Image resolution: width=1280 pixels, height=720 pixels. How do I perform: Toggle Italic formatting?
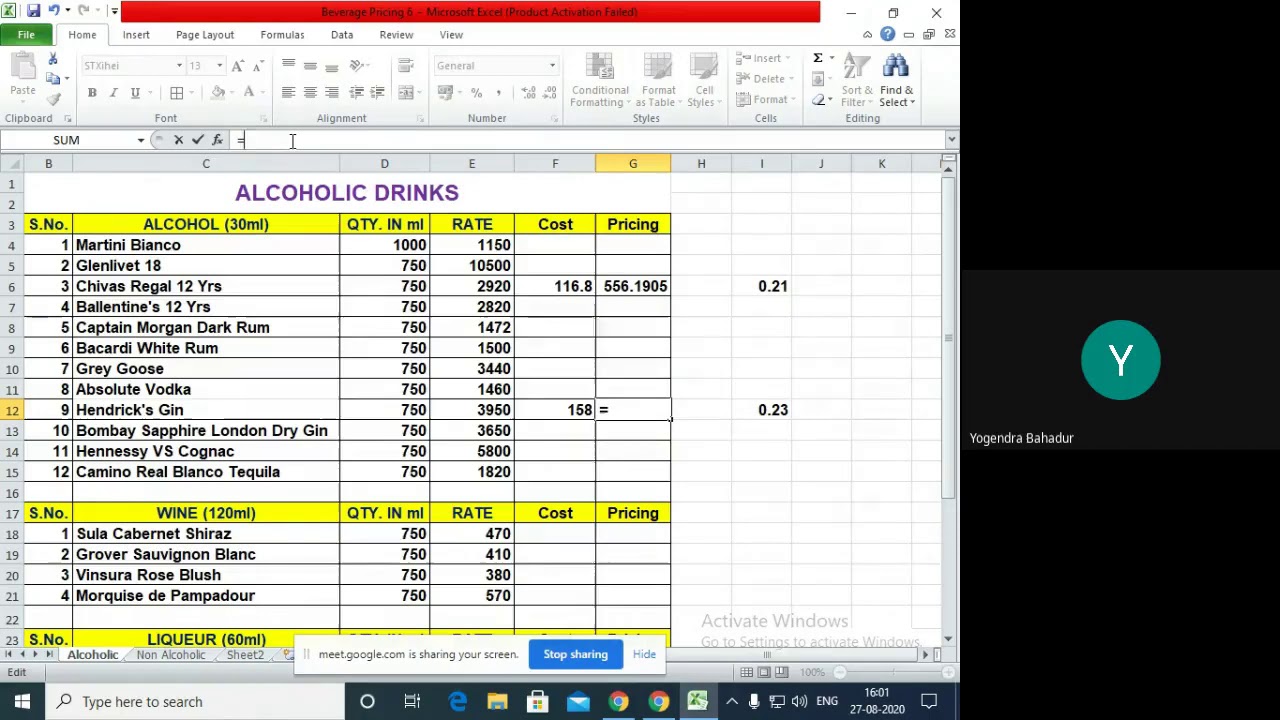point(113,93)
